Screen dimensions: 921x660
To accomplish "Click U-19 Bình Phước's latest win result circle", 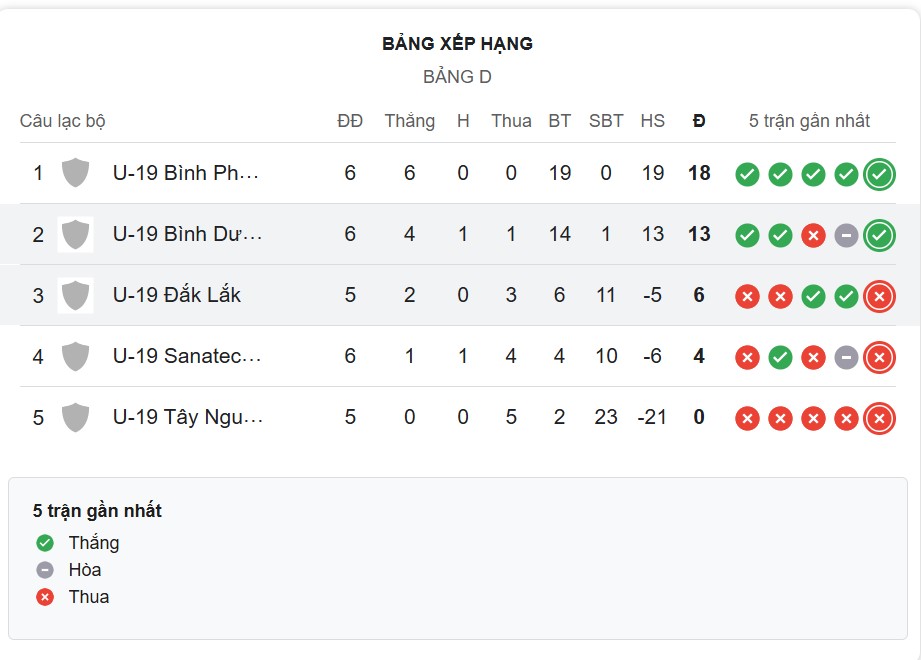I will click(x=878, y=172).
